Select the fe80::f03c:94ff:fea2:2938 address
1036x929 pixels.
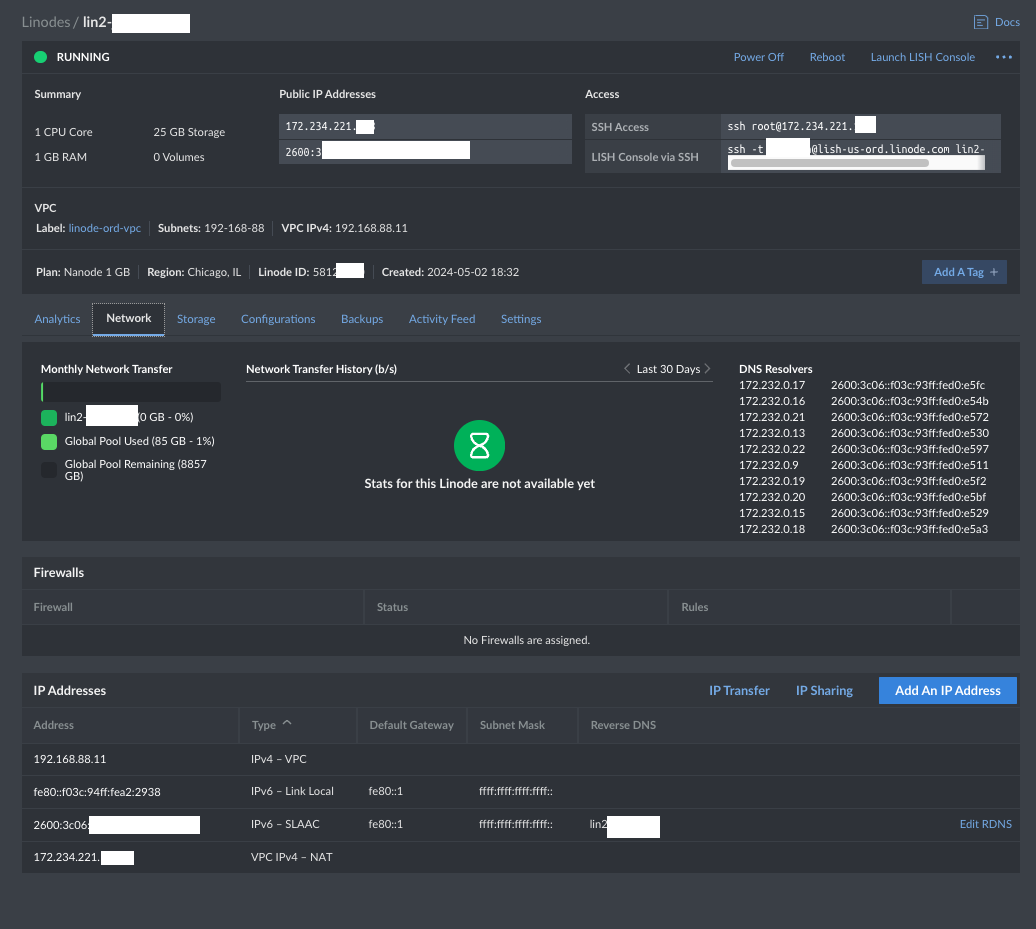[x=96, y=792]
